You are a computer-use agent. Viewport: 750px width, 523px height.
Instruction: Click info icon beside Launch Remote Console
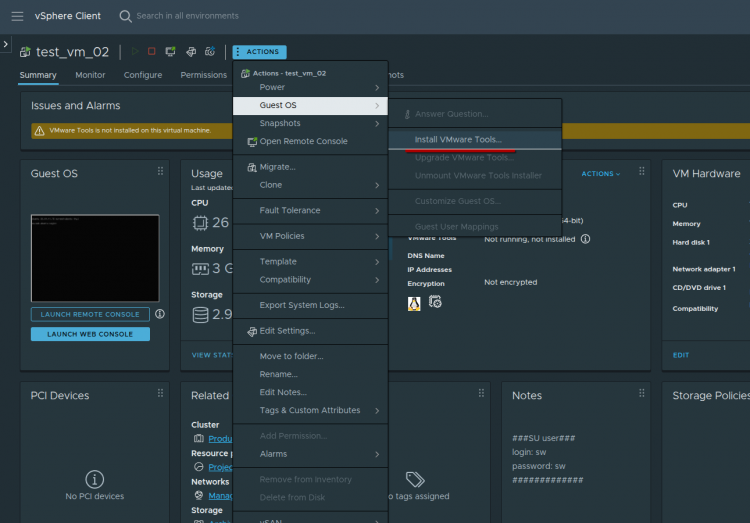160,314
